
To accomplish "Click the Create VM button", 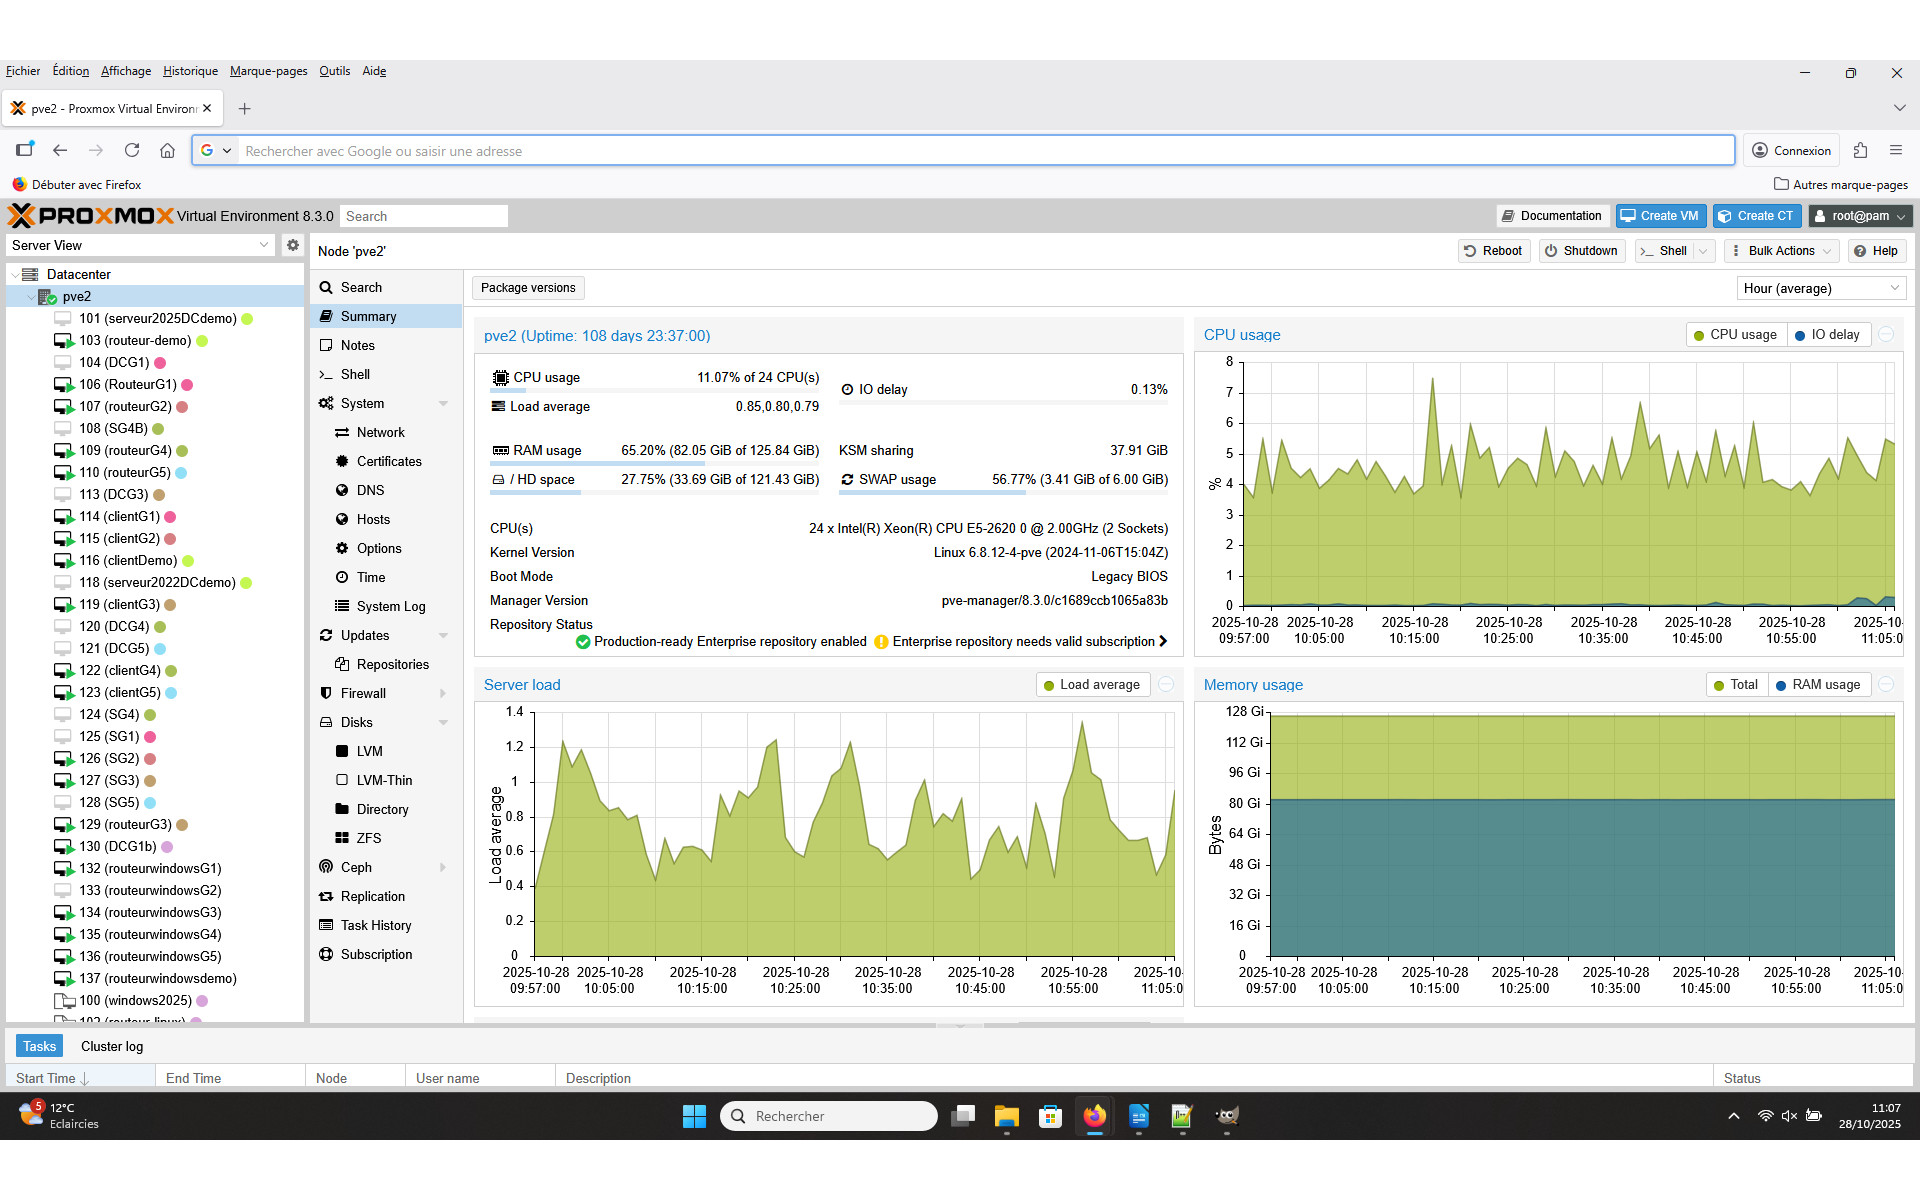I will point(1660,215).
